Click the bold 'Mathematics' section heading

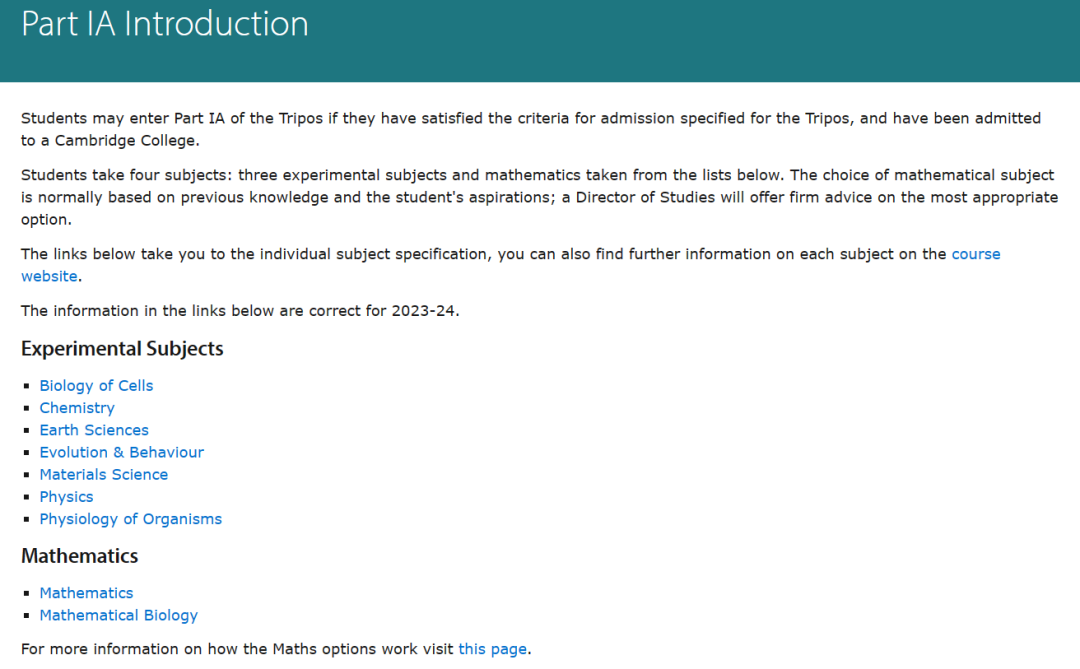79,556
